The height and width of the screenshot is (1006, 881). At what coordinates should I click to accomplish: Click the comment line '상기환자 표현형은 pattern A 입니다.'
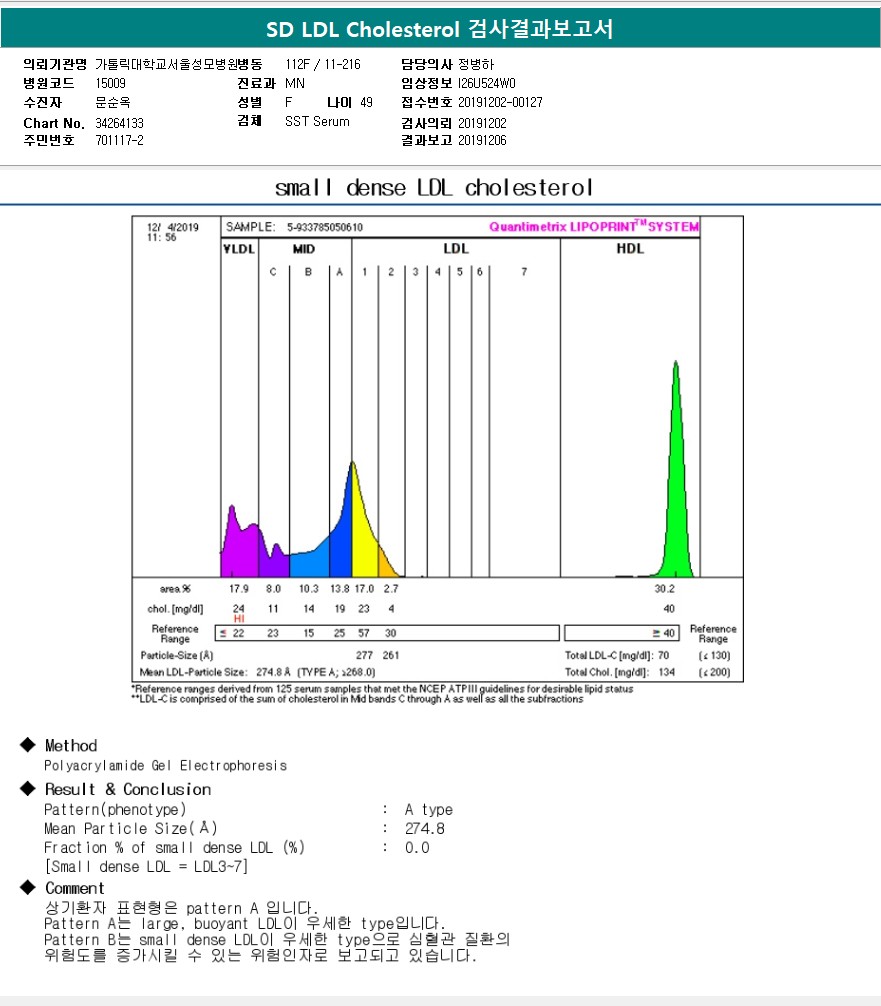click(x=181, y=908)
